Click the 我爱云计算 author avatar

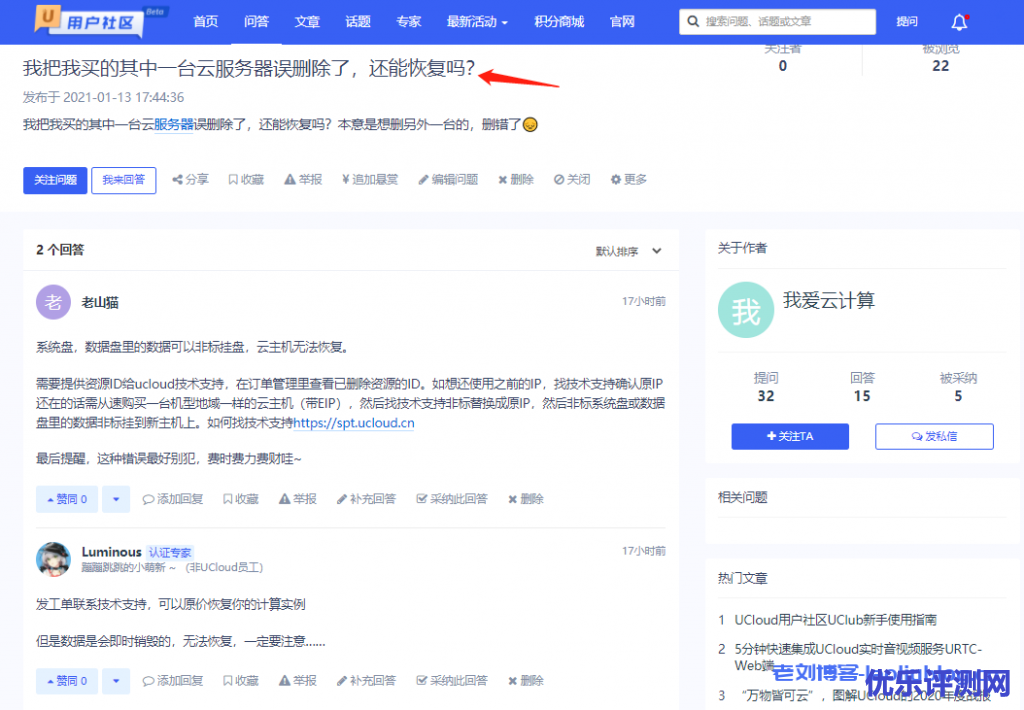(x=745, y=311)
